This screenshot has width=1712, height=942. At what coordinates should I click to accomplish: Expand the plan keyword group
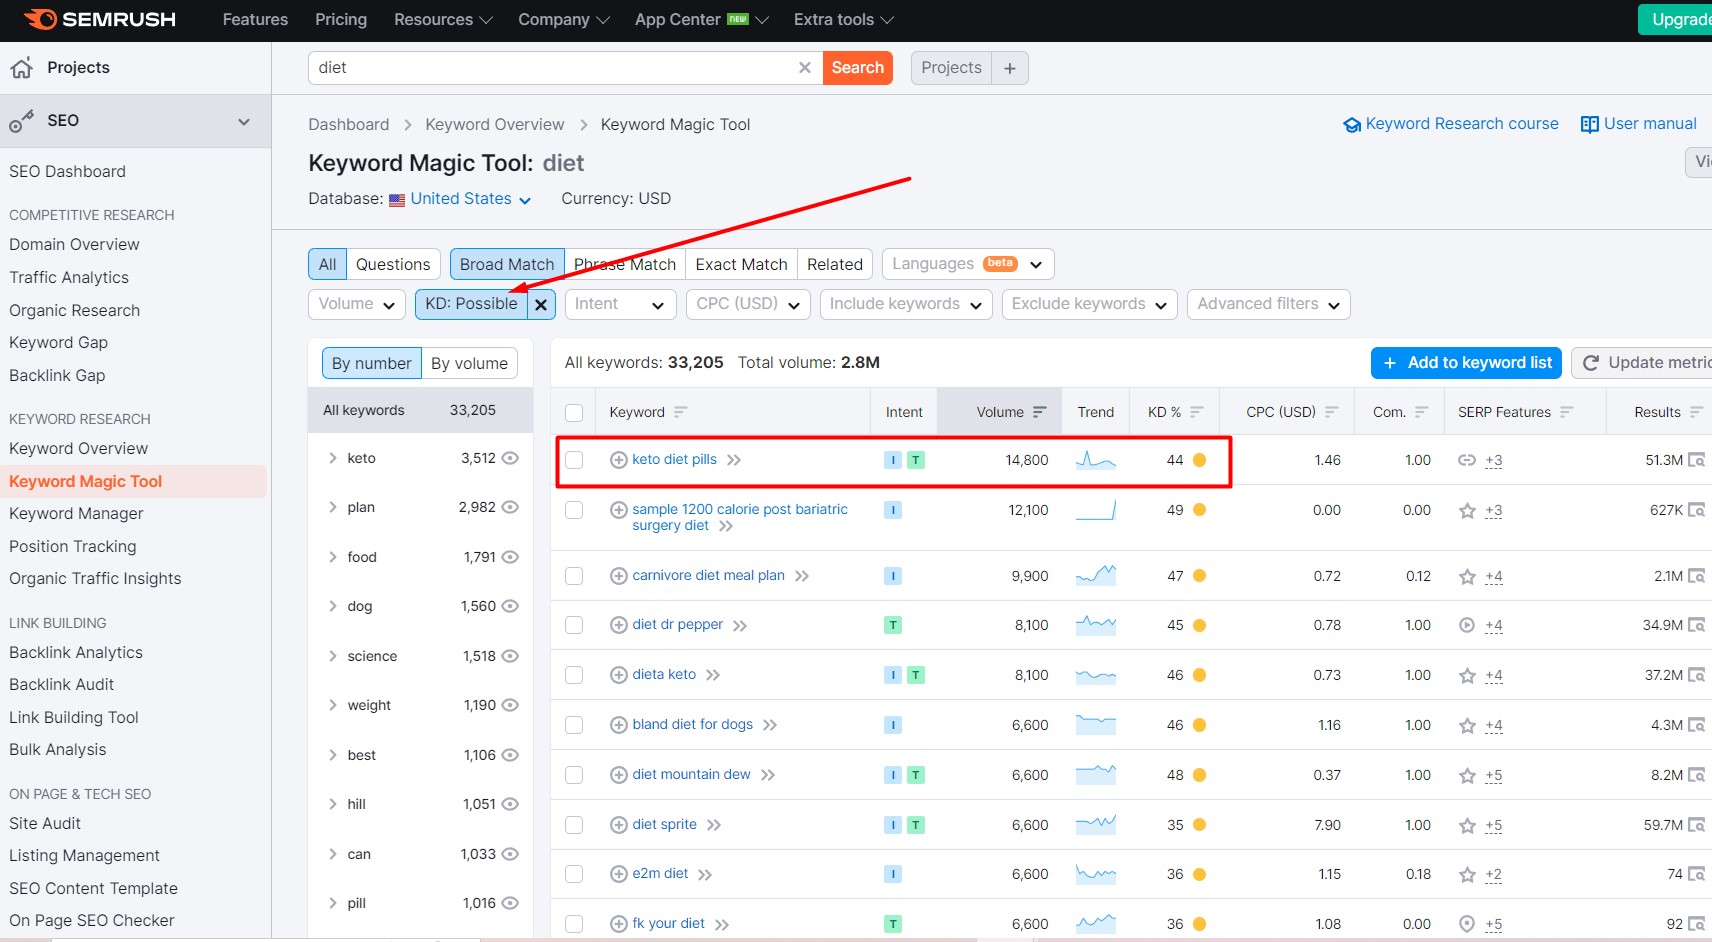pos(332,507)
